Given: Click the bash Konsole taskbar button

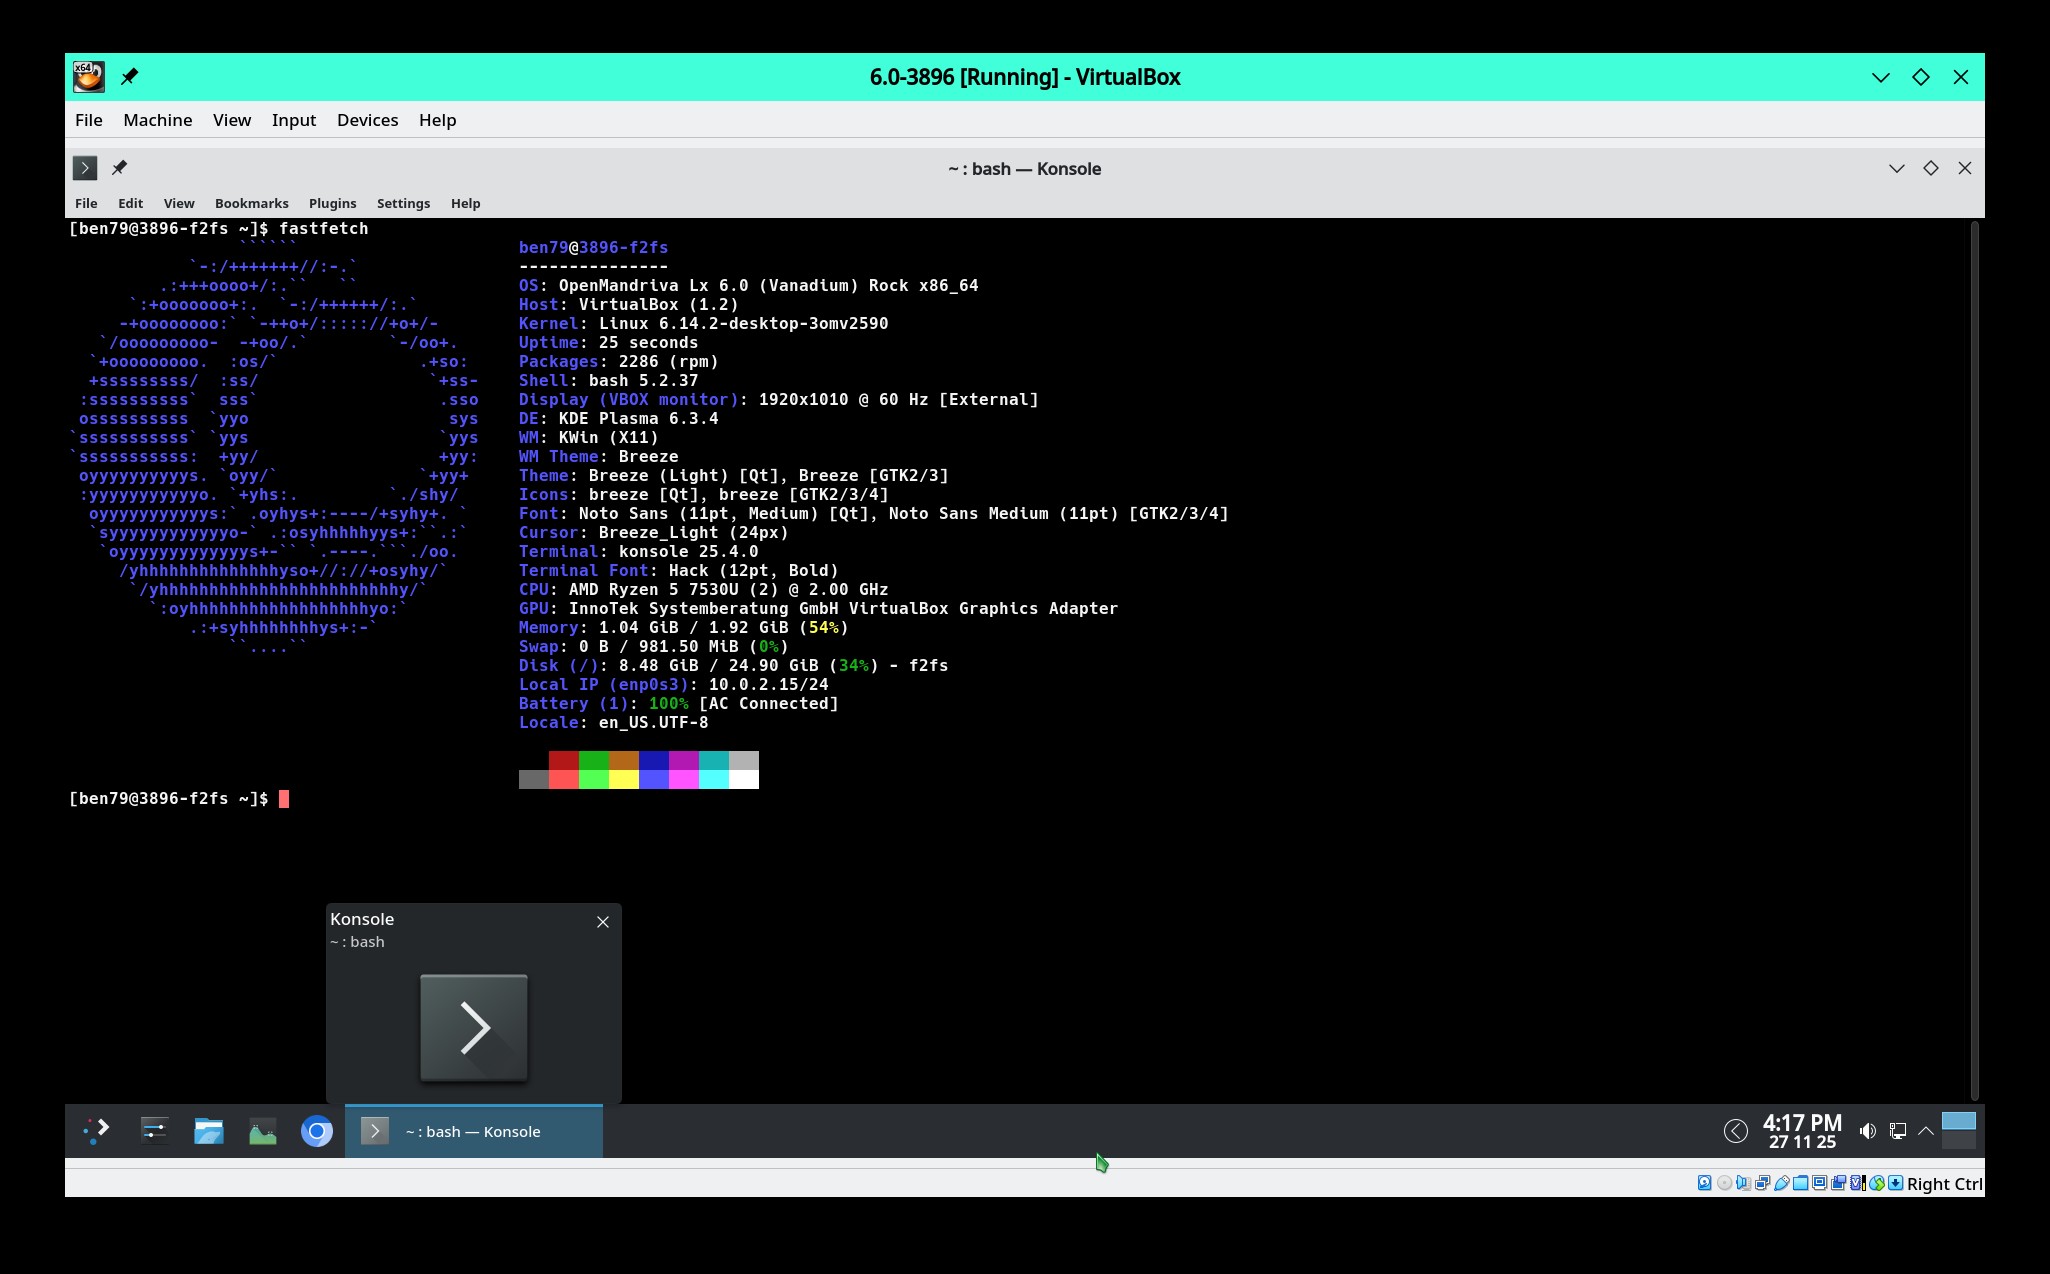Looking at the screenshot, I should tap(474, 1131).
